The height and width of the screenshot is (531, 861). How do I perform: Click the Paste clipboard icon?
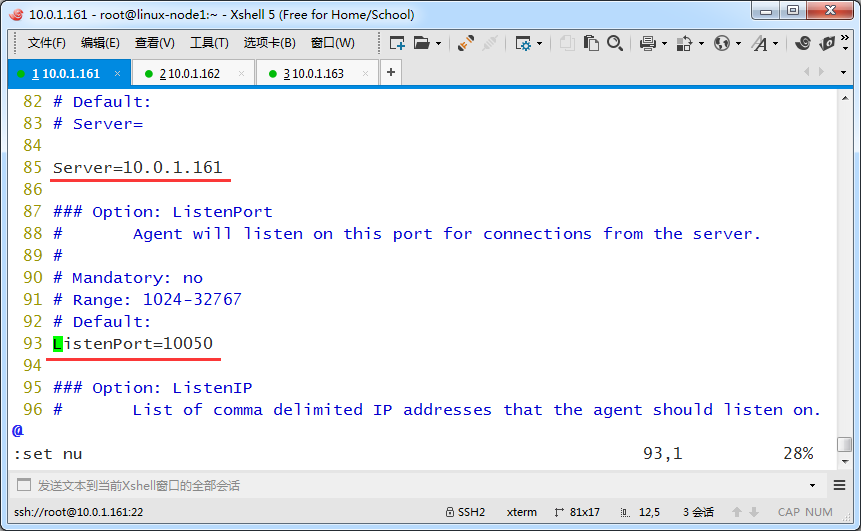[x=591, y=43]
